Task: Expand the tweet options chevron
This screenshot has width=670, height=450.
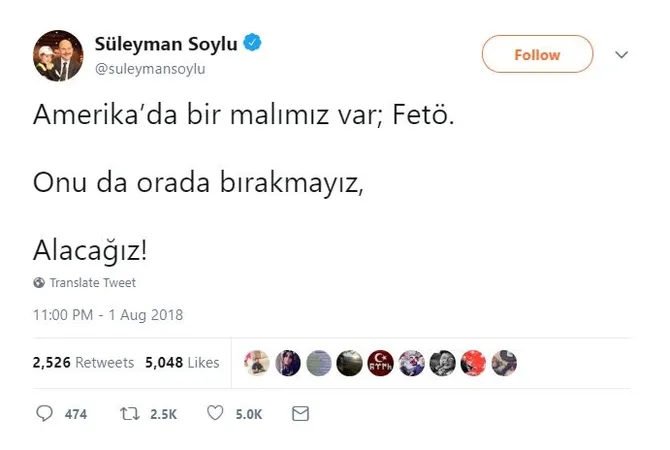Action: [x=621, y=54]
